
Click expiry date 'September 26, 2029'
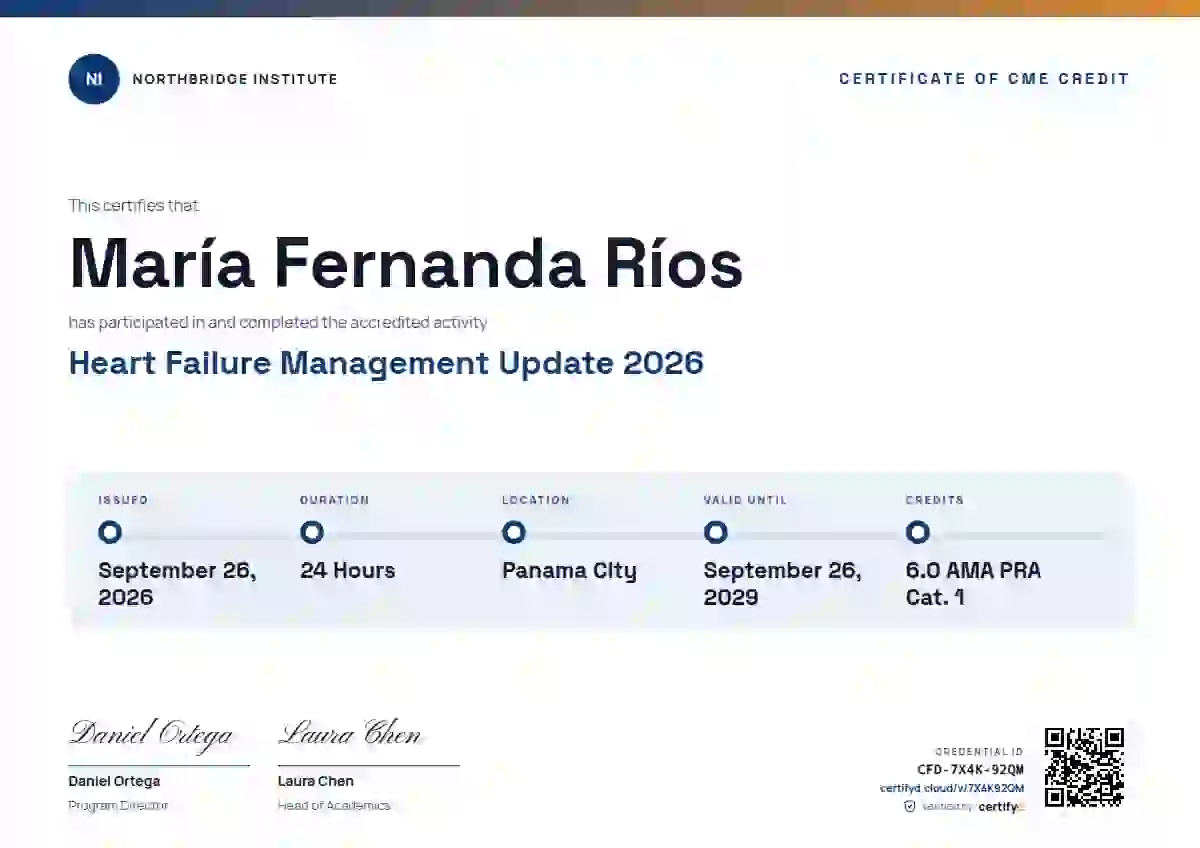(782, 584)
